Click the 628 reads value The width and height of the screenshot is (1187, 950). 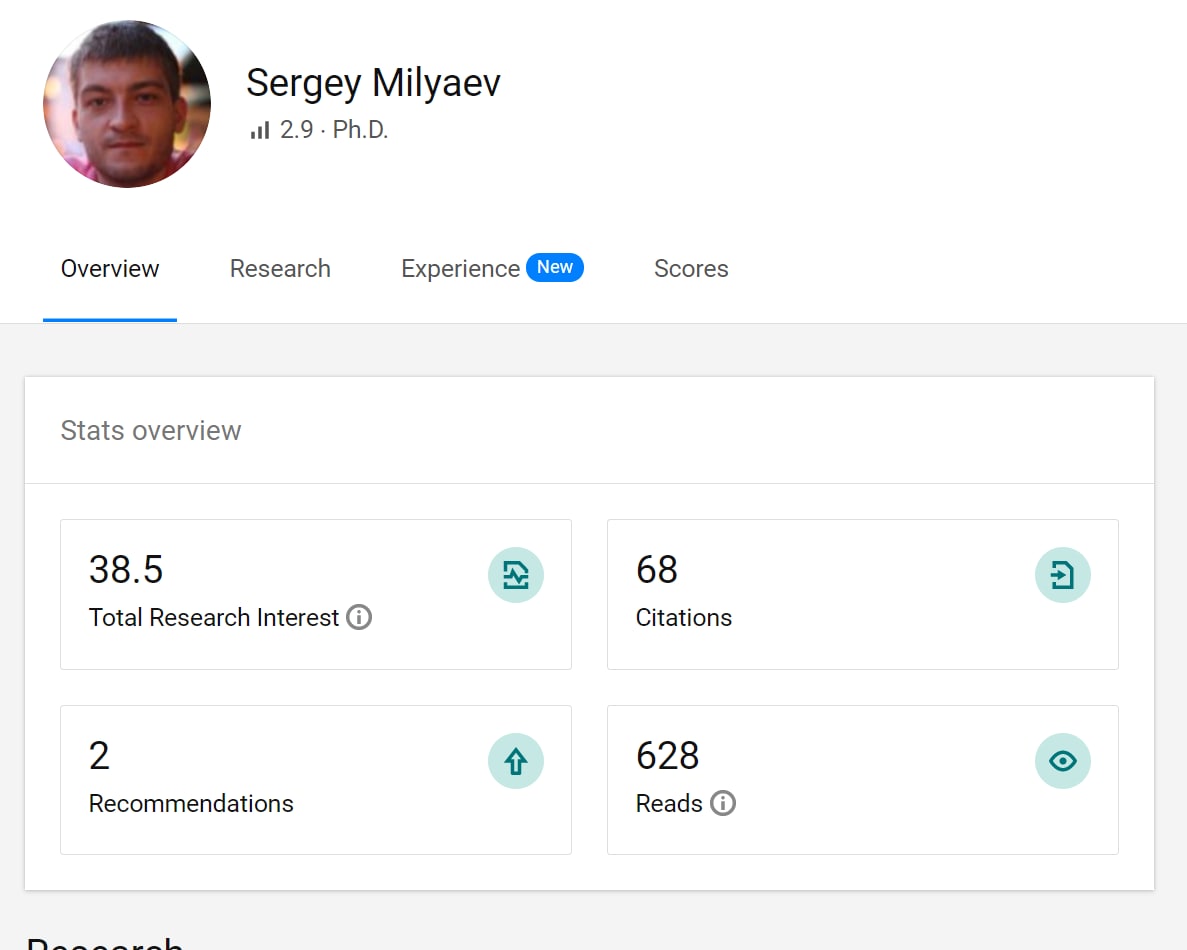668,755
